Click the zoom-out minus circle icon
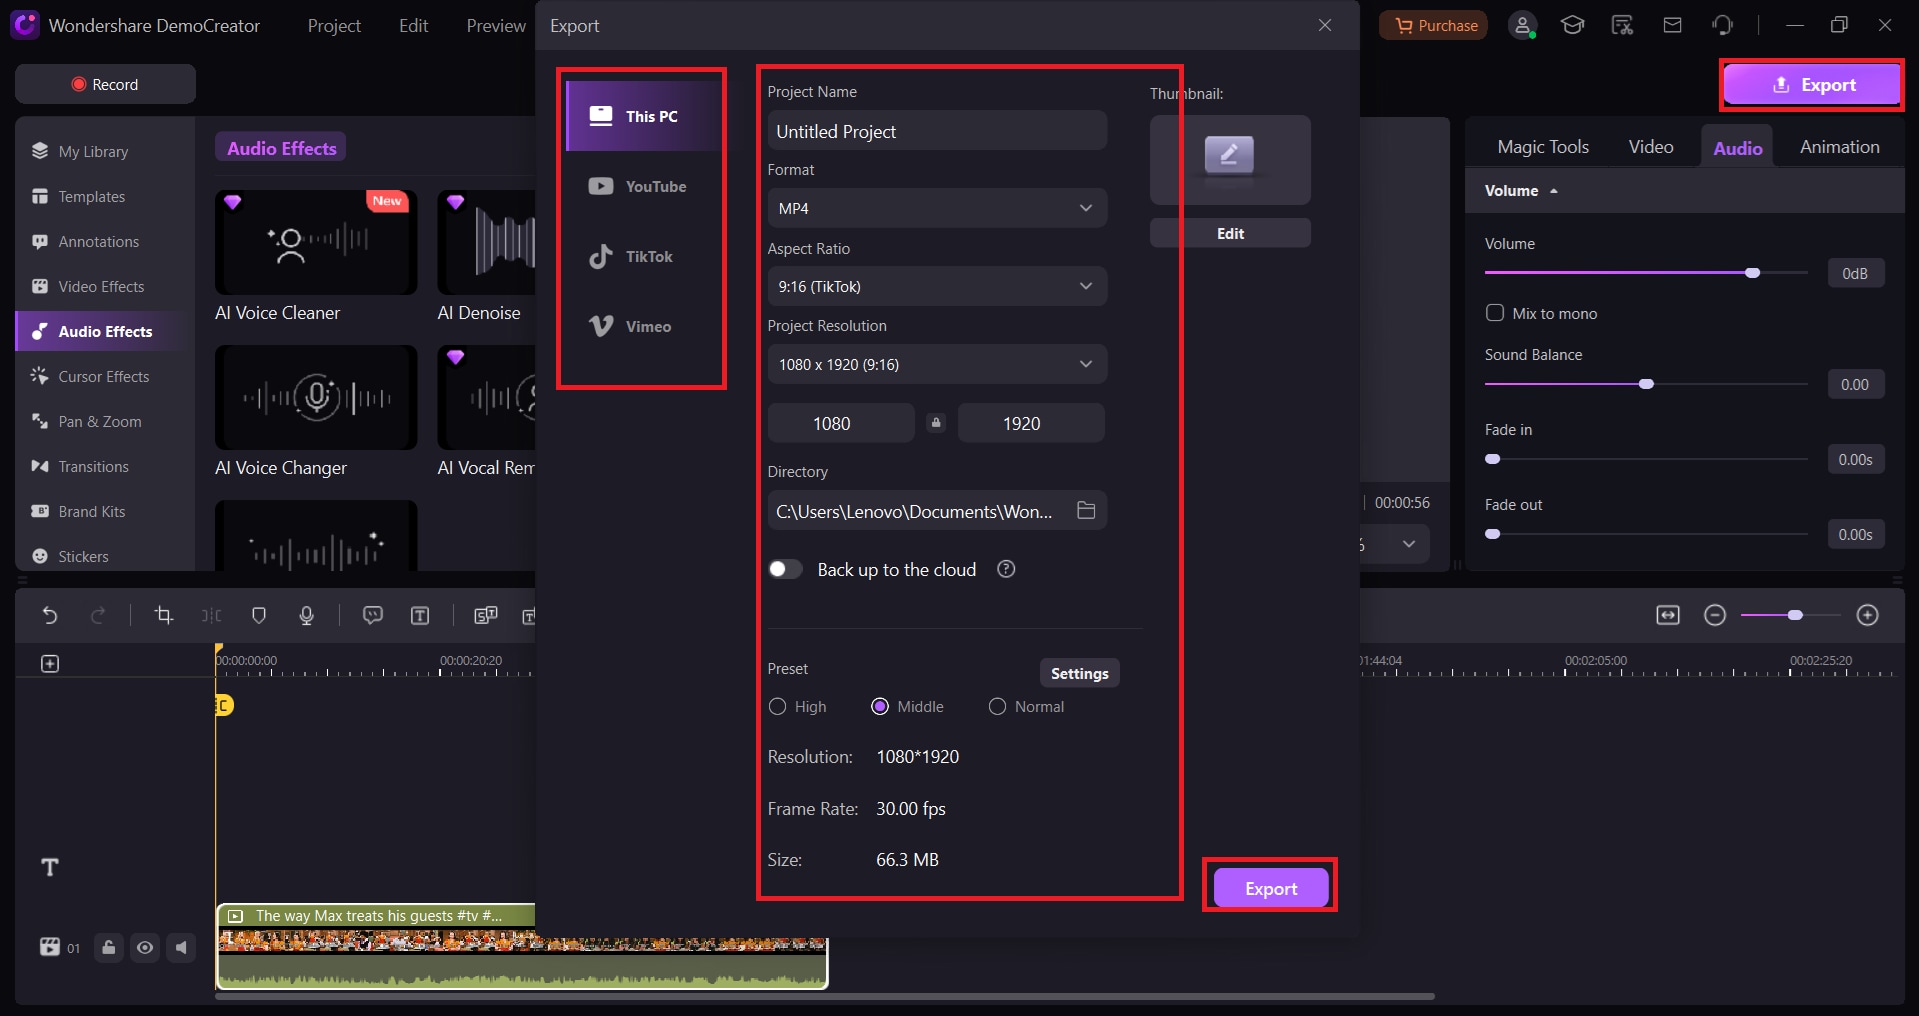This screenshot has height=1016, width=1919. click(x=1715, y=615)
